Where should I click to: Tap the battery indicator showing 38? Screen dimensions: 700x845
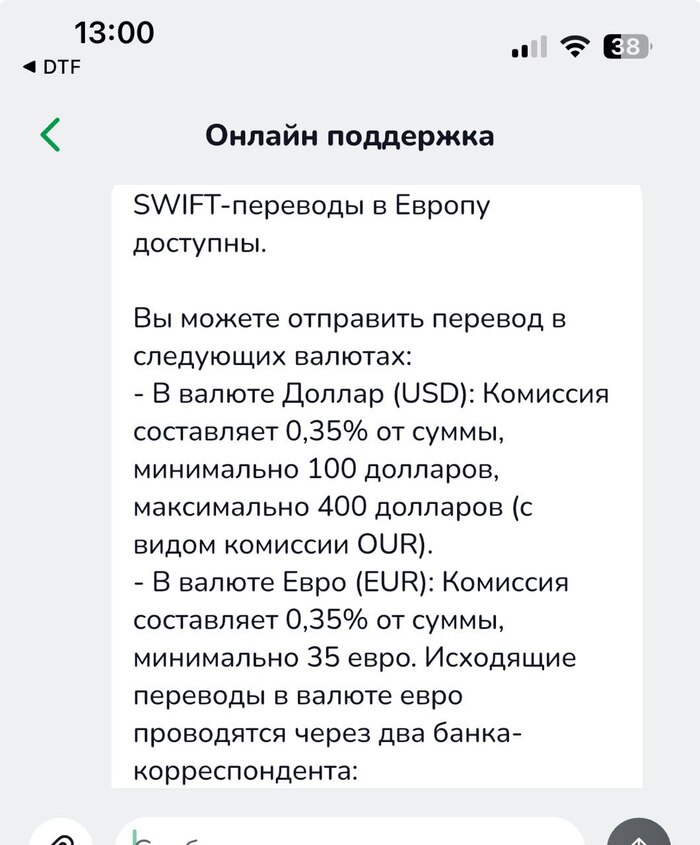627,46
